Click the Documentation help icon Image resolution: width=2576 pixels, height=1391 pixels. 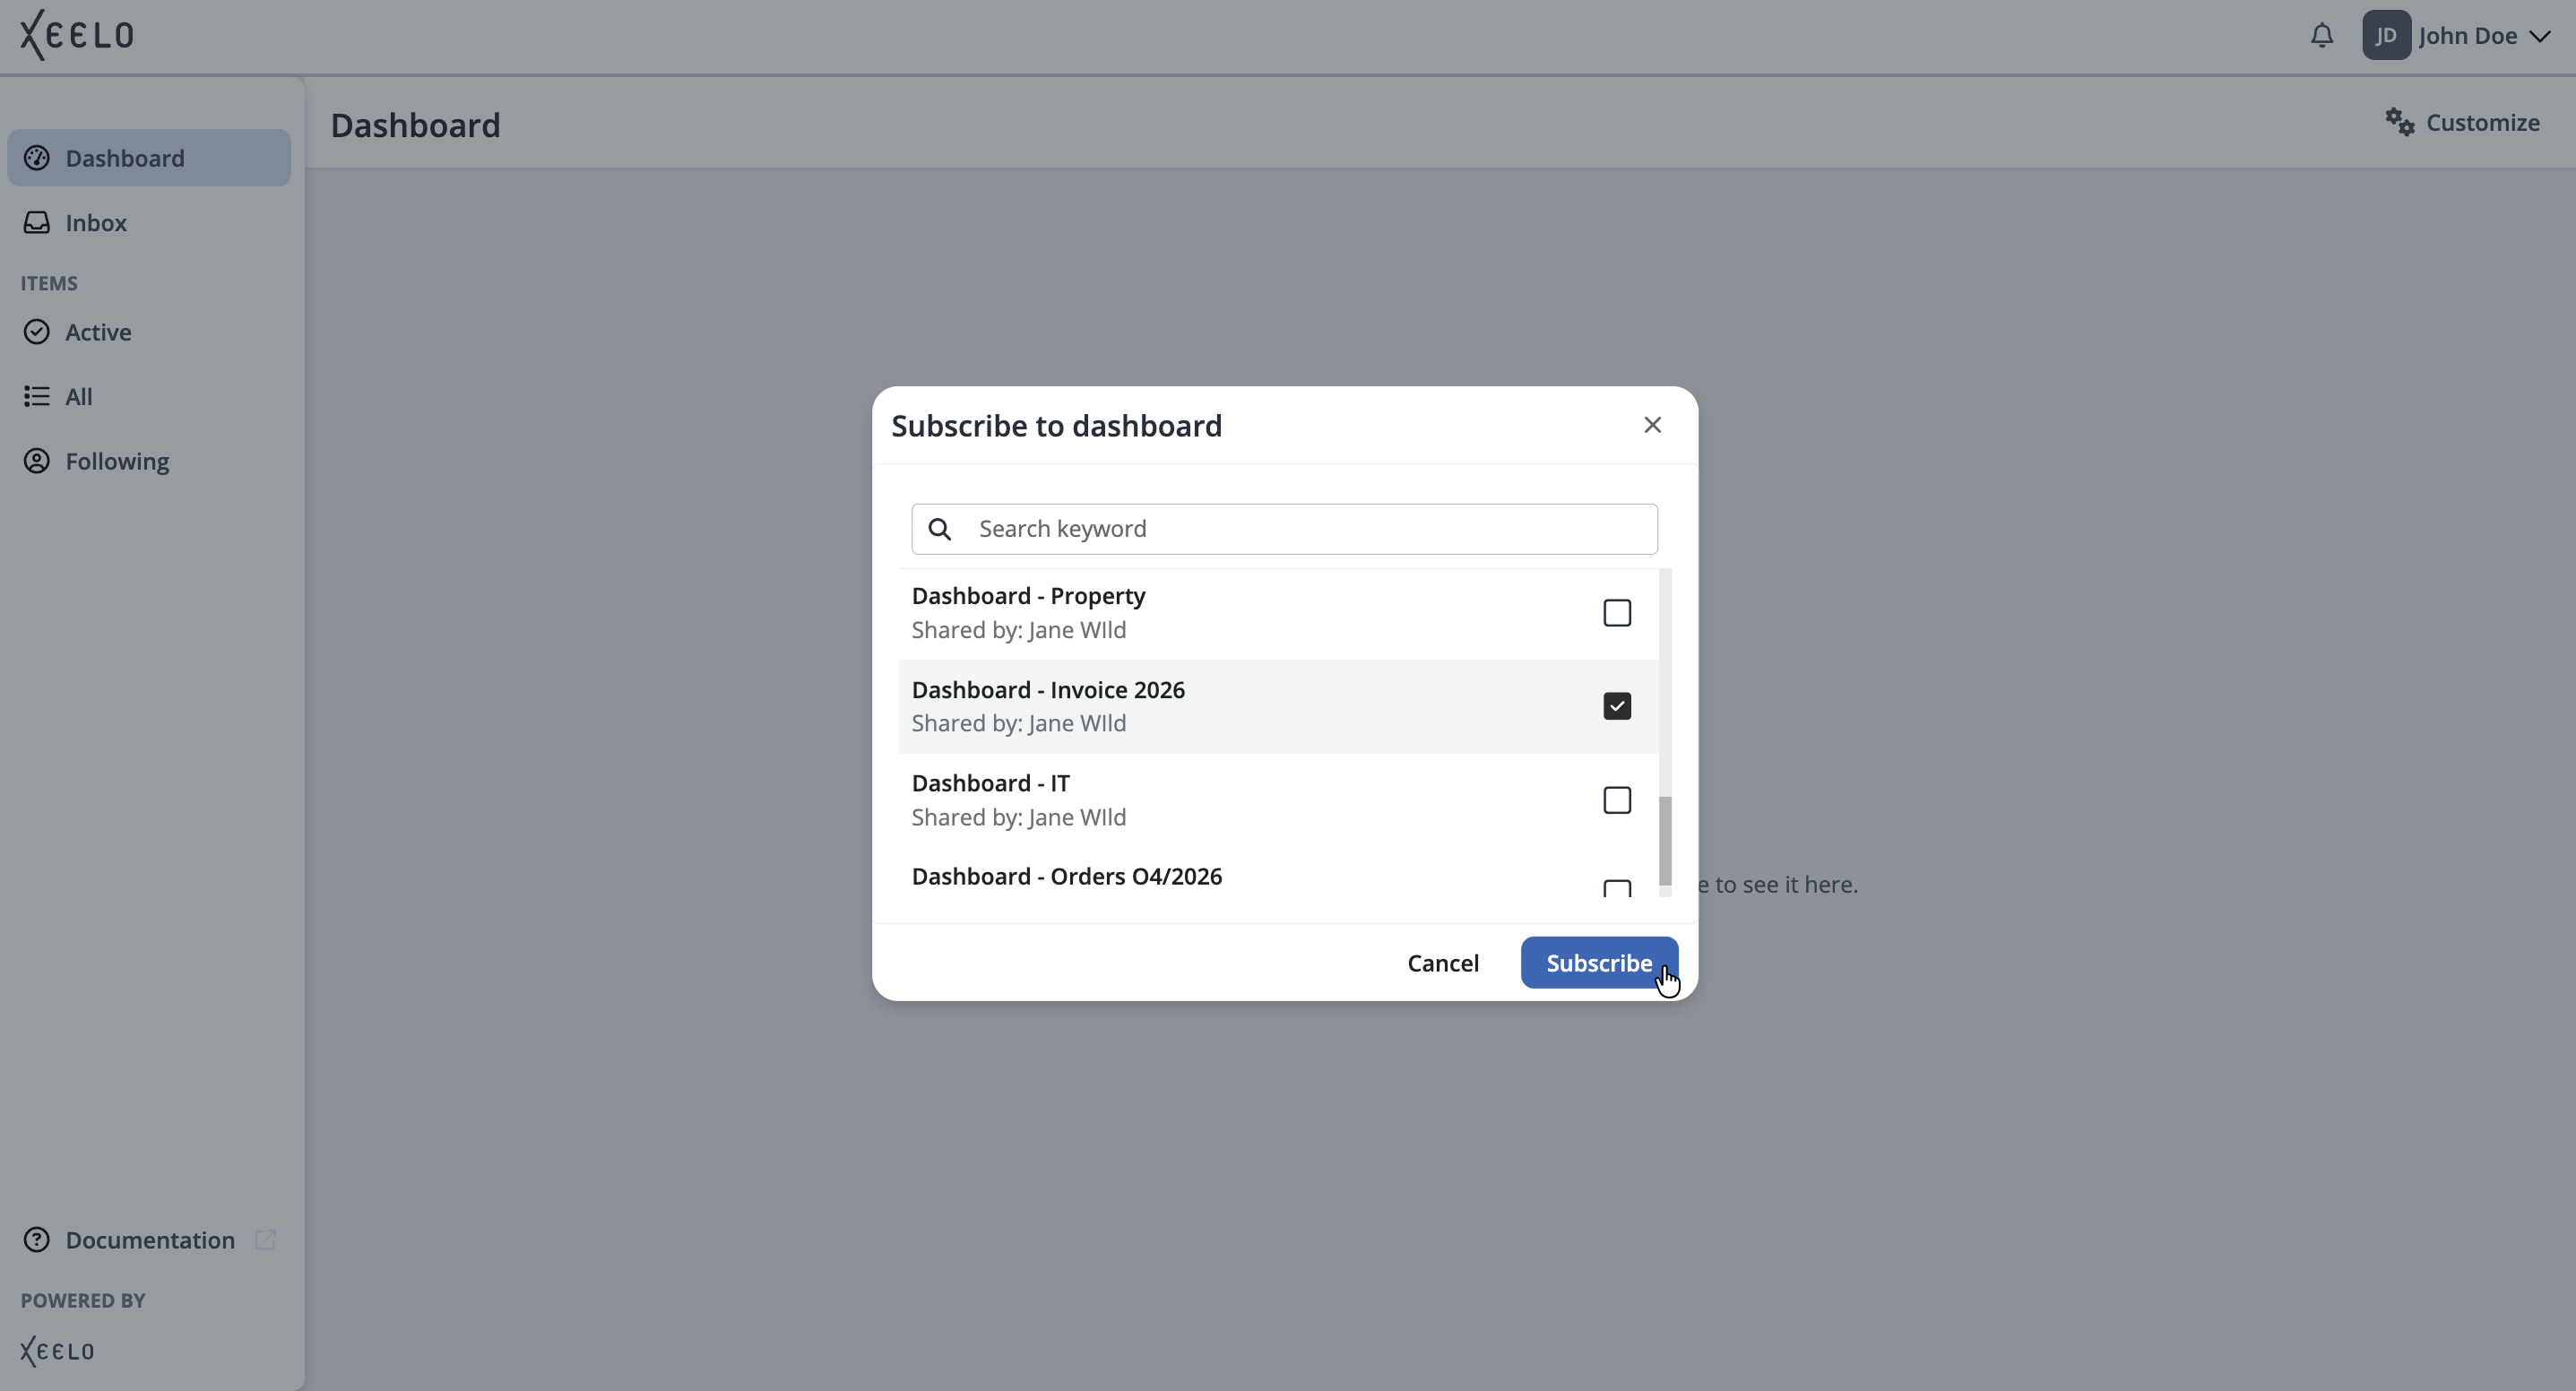pyautogui.click(x=37, y=1240)
